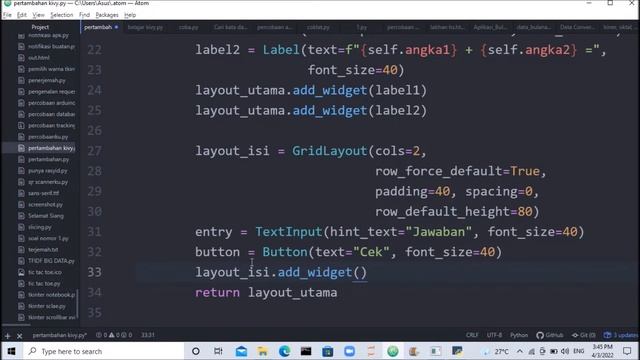Place cursor inside add_widget() parentheses on line 33

coord(360,273)
